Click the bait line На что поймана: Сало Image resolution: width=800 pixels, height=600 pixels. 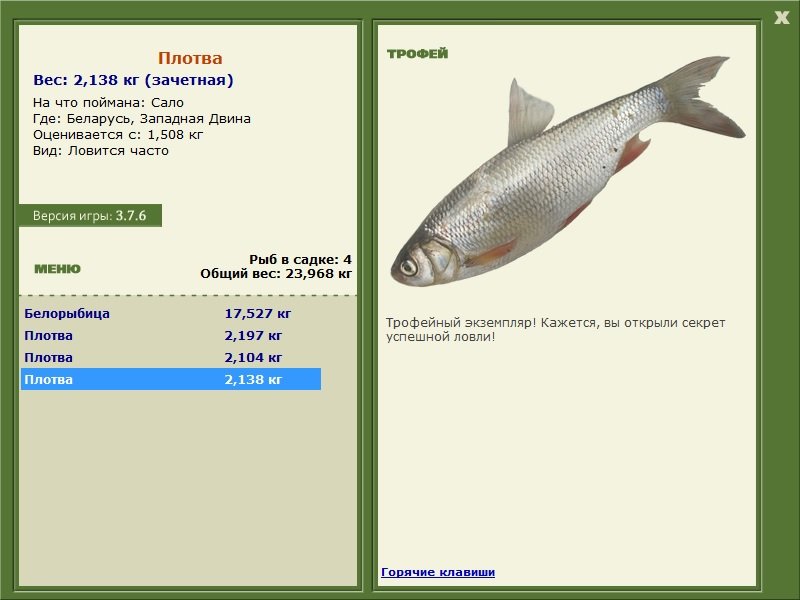[108, 102]
